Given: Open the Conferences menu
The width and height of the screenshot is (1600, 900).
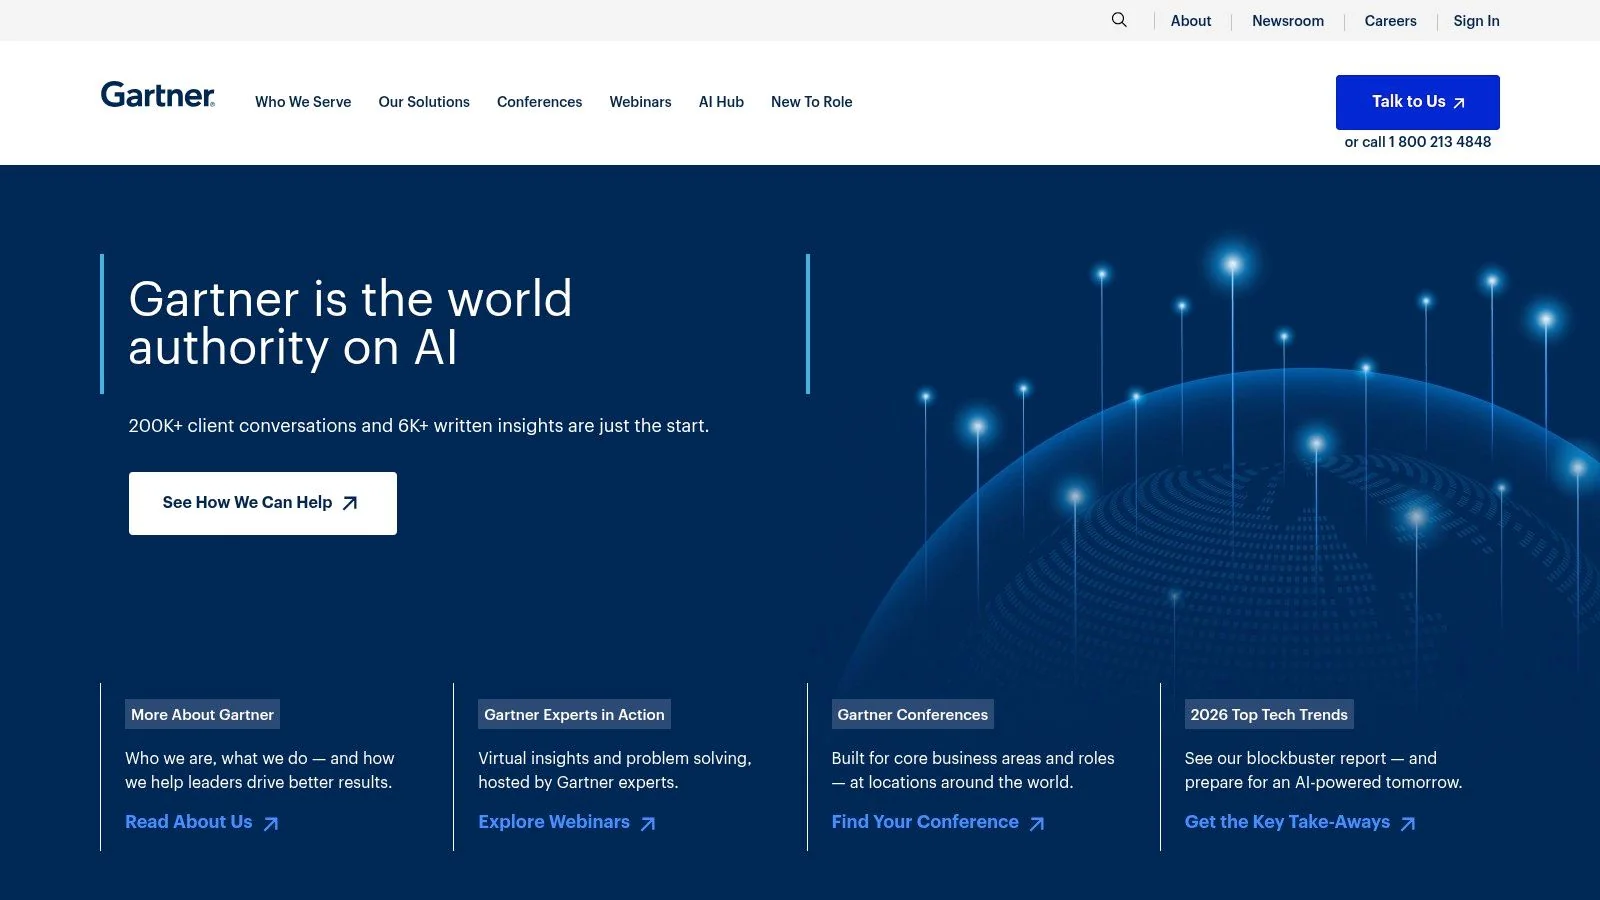Looking at the screenshot, I should (x=539, y=102).
